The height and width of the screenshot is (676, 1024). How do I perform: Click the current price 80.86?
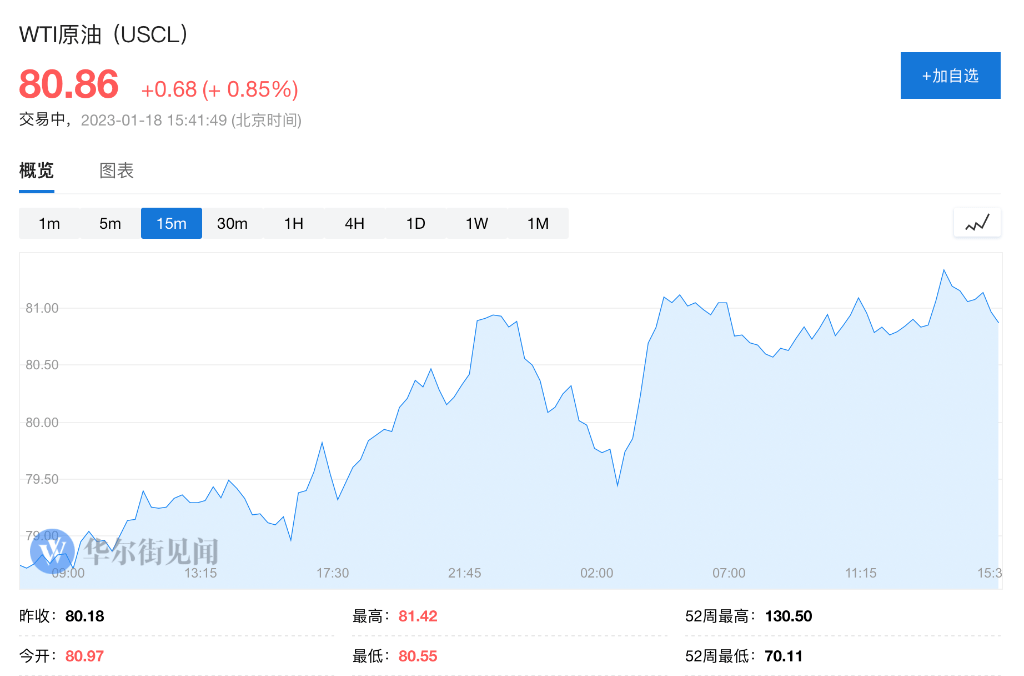pyautogui.click(x=69, y=85)
